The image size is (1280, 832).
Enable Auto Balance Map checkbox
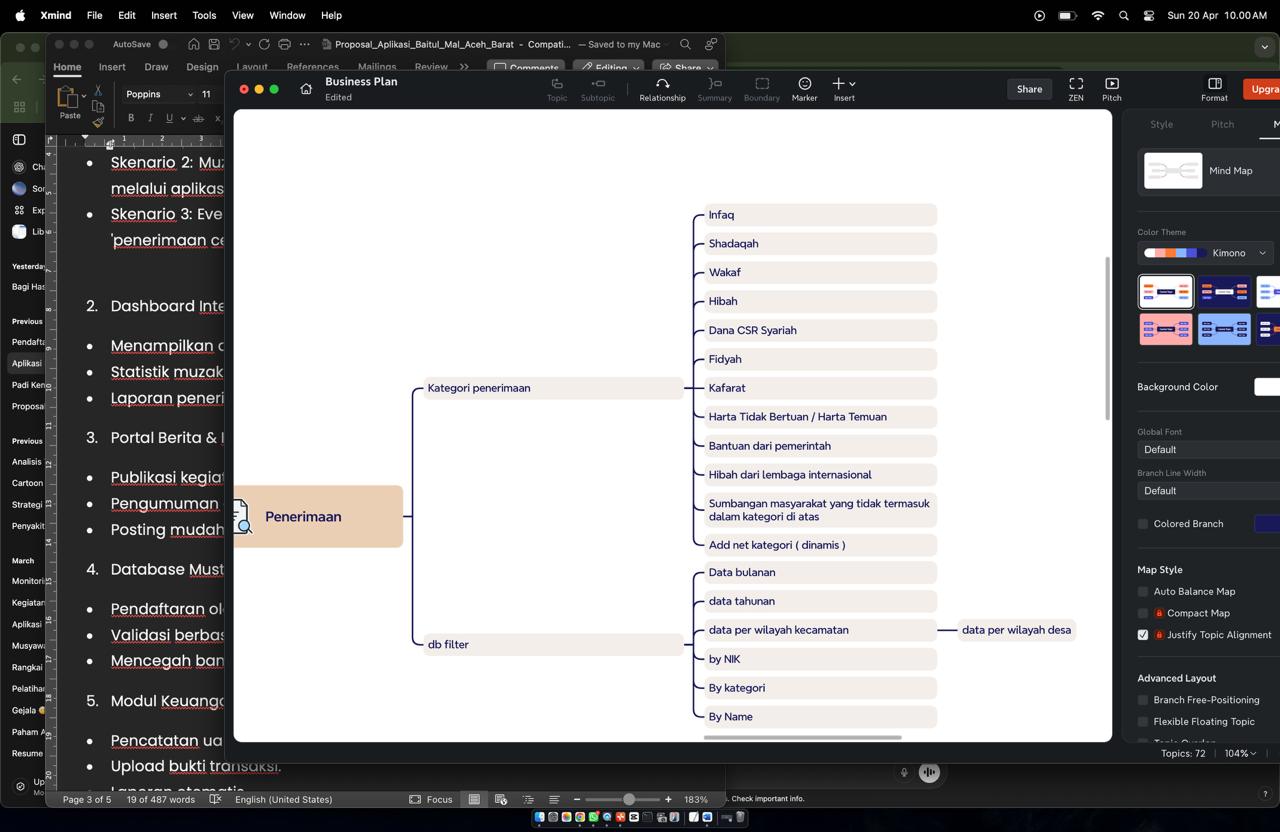(x=1143, y=592)
